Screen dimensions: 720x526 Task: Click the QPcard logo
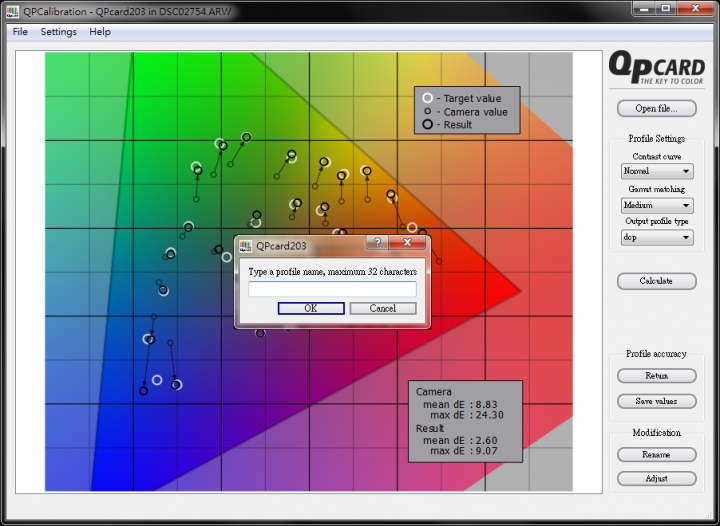(x=657, y=68)
